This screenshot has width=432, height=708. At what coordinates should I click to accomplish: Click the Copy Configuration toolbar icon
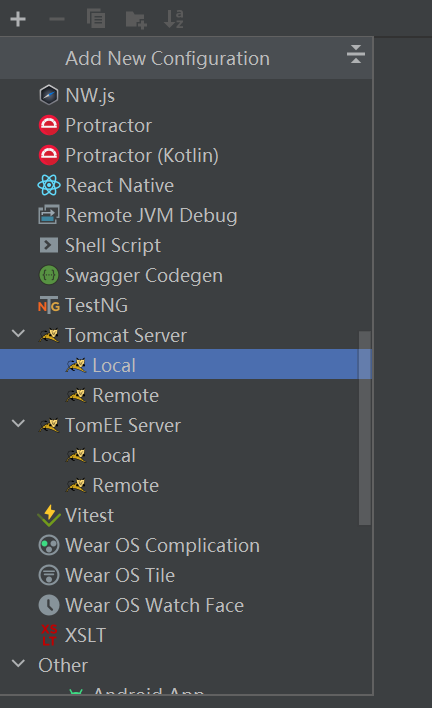pos(96,19)
